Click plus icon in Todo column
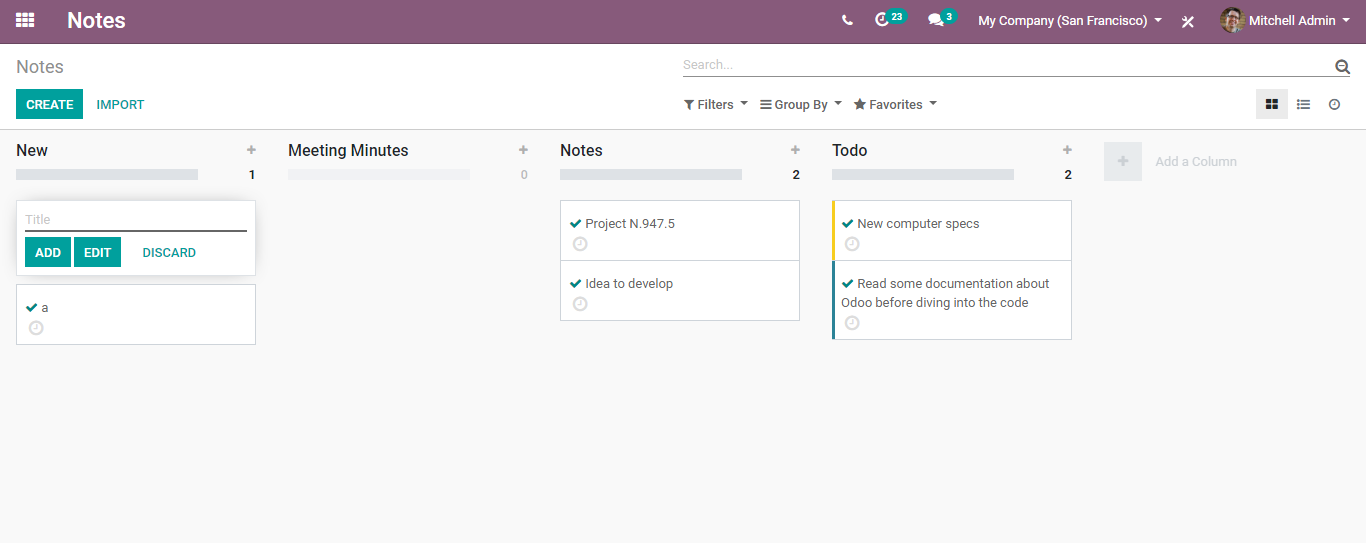1366x543 pixels. (1067, 150)
